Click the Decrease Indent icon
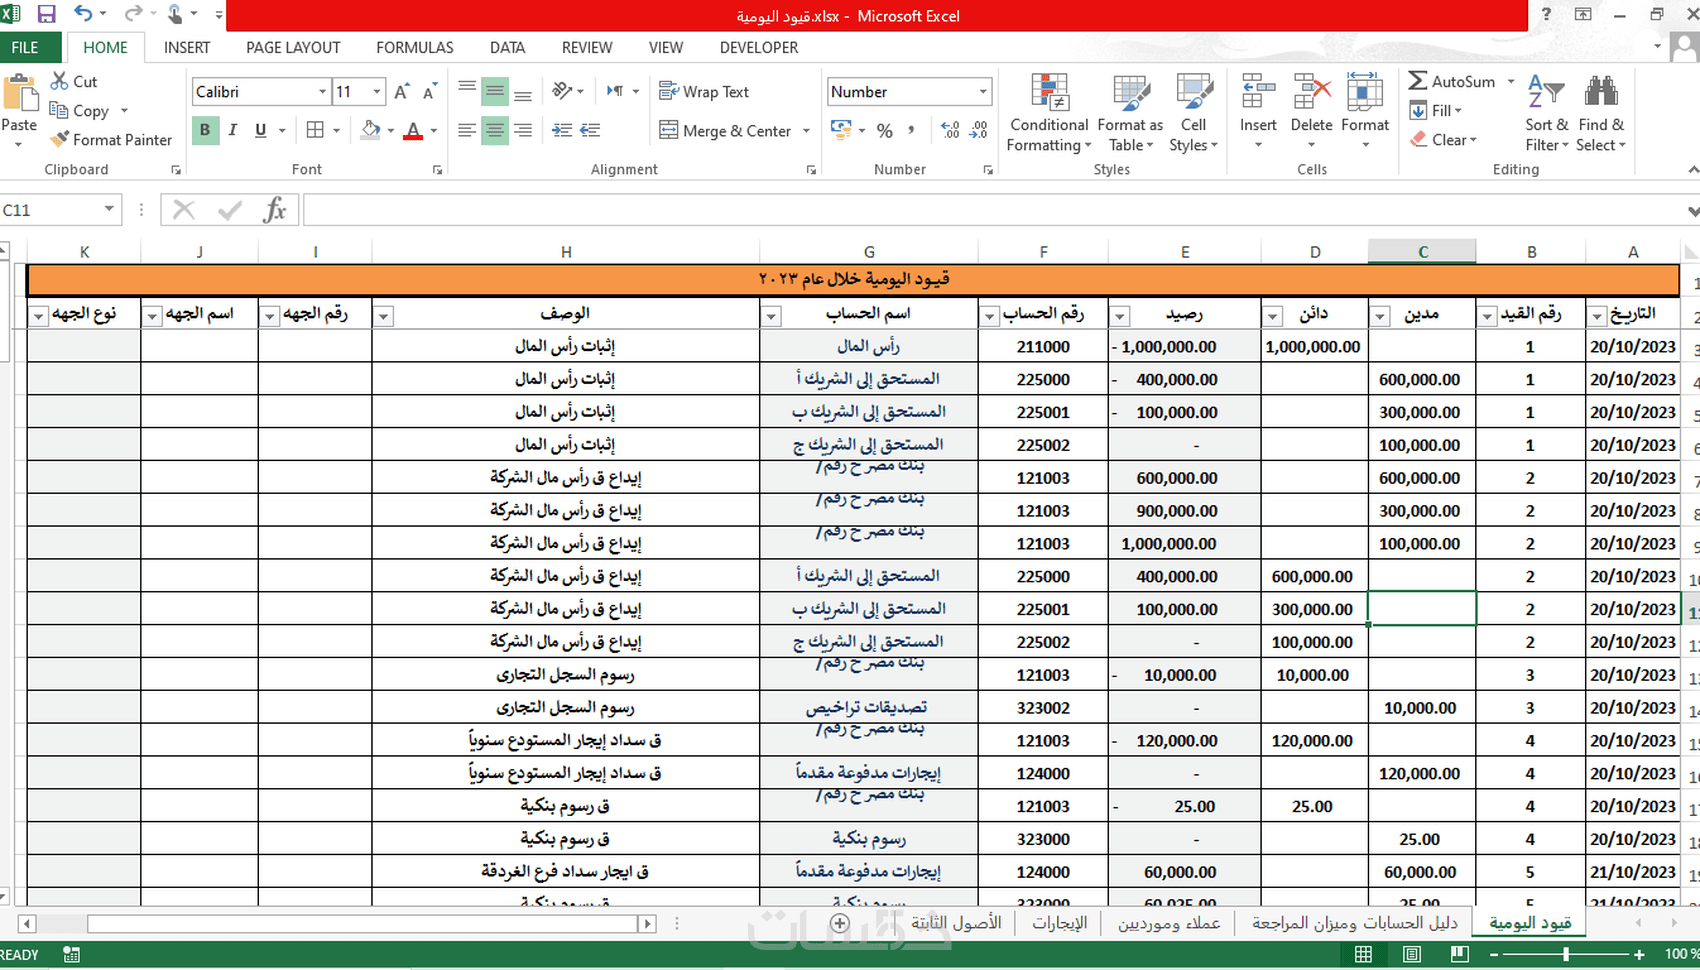The width and height of the screenshot is (1700, 970). pos(562,130)
